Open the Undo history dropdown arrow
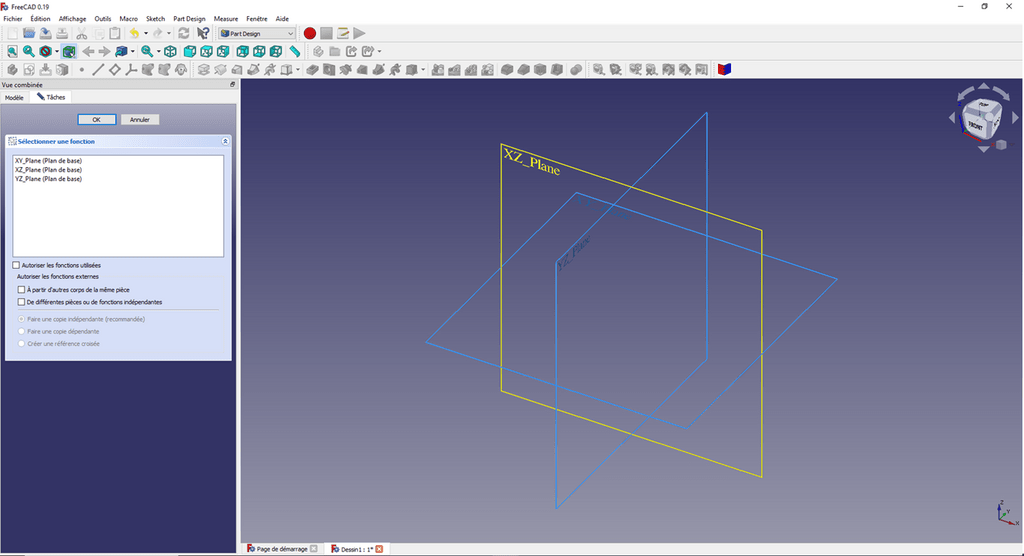This screenshot has width=1024, height=556. point(146,33)
